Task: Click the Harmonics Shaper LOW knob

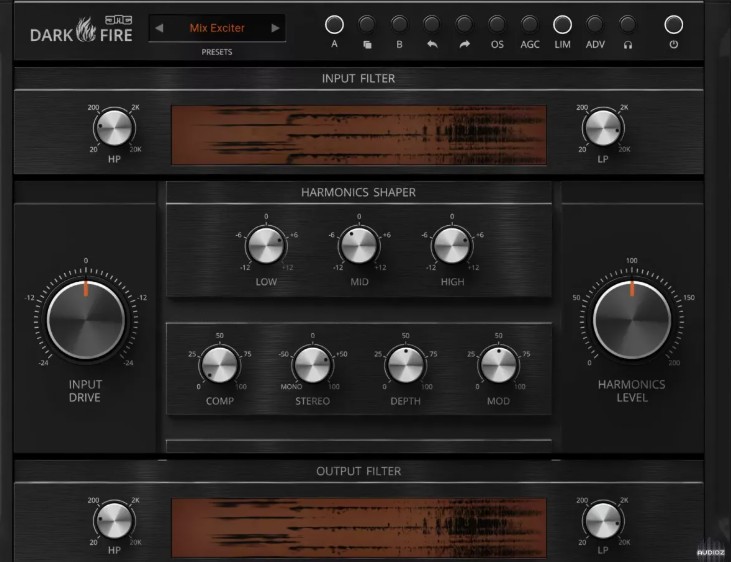Action: tap(266, 245)
